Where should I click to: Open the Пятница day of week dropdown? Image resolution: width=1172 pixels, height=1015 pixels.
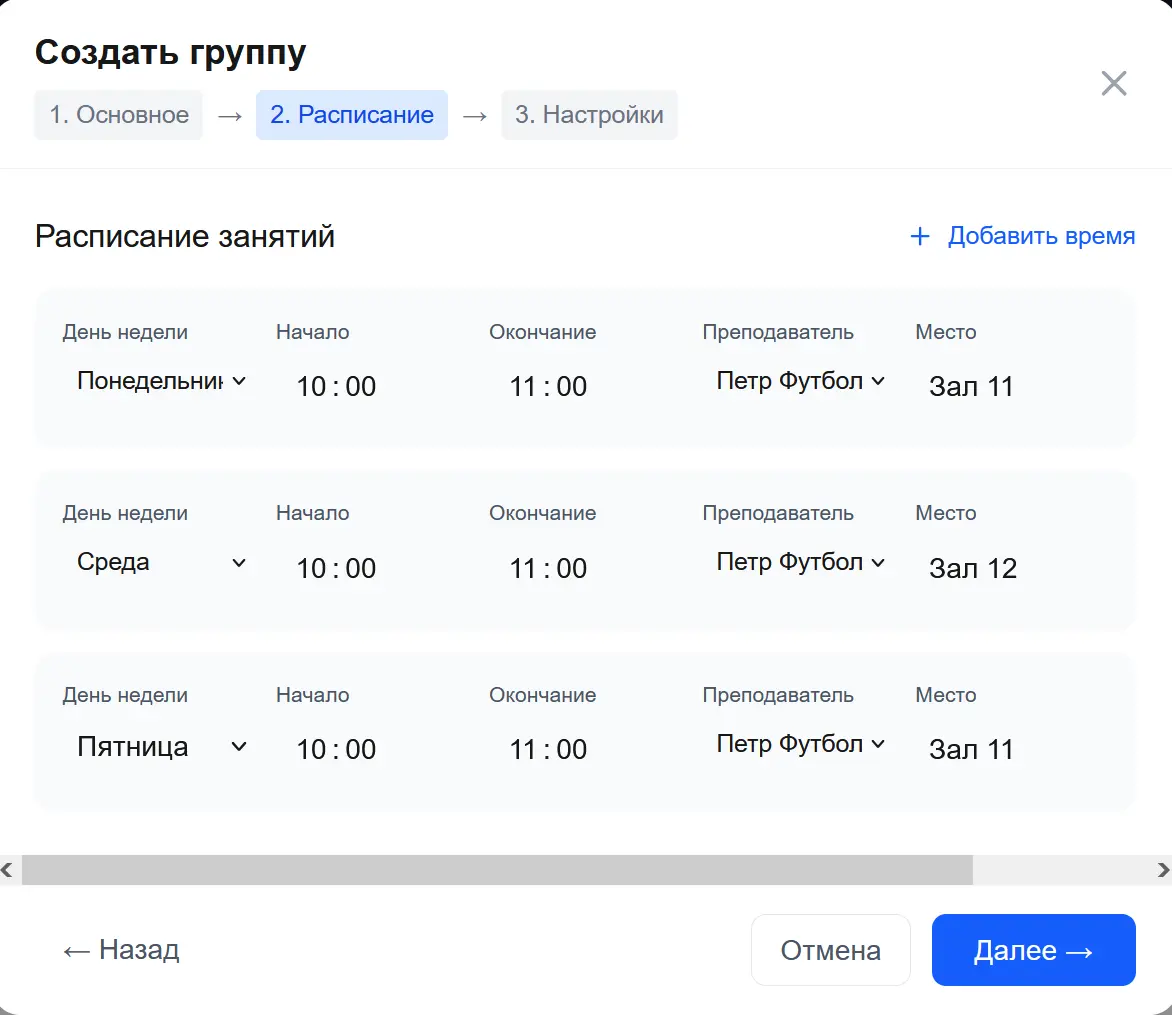pos(160,747)
